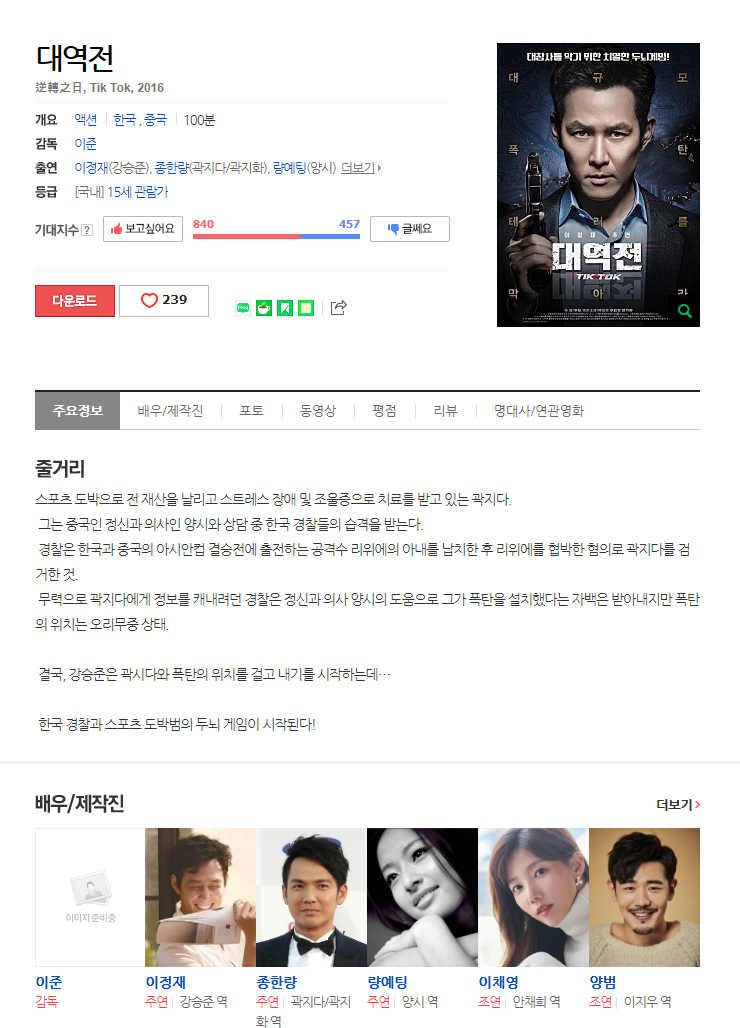Click the expectation index red-blue bar

(x=276, y=236)
